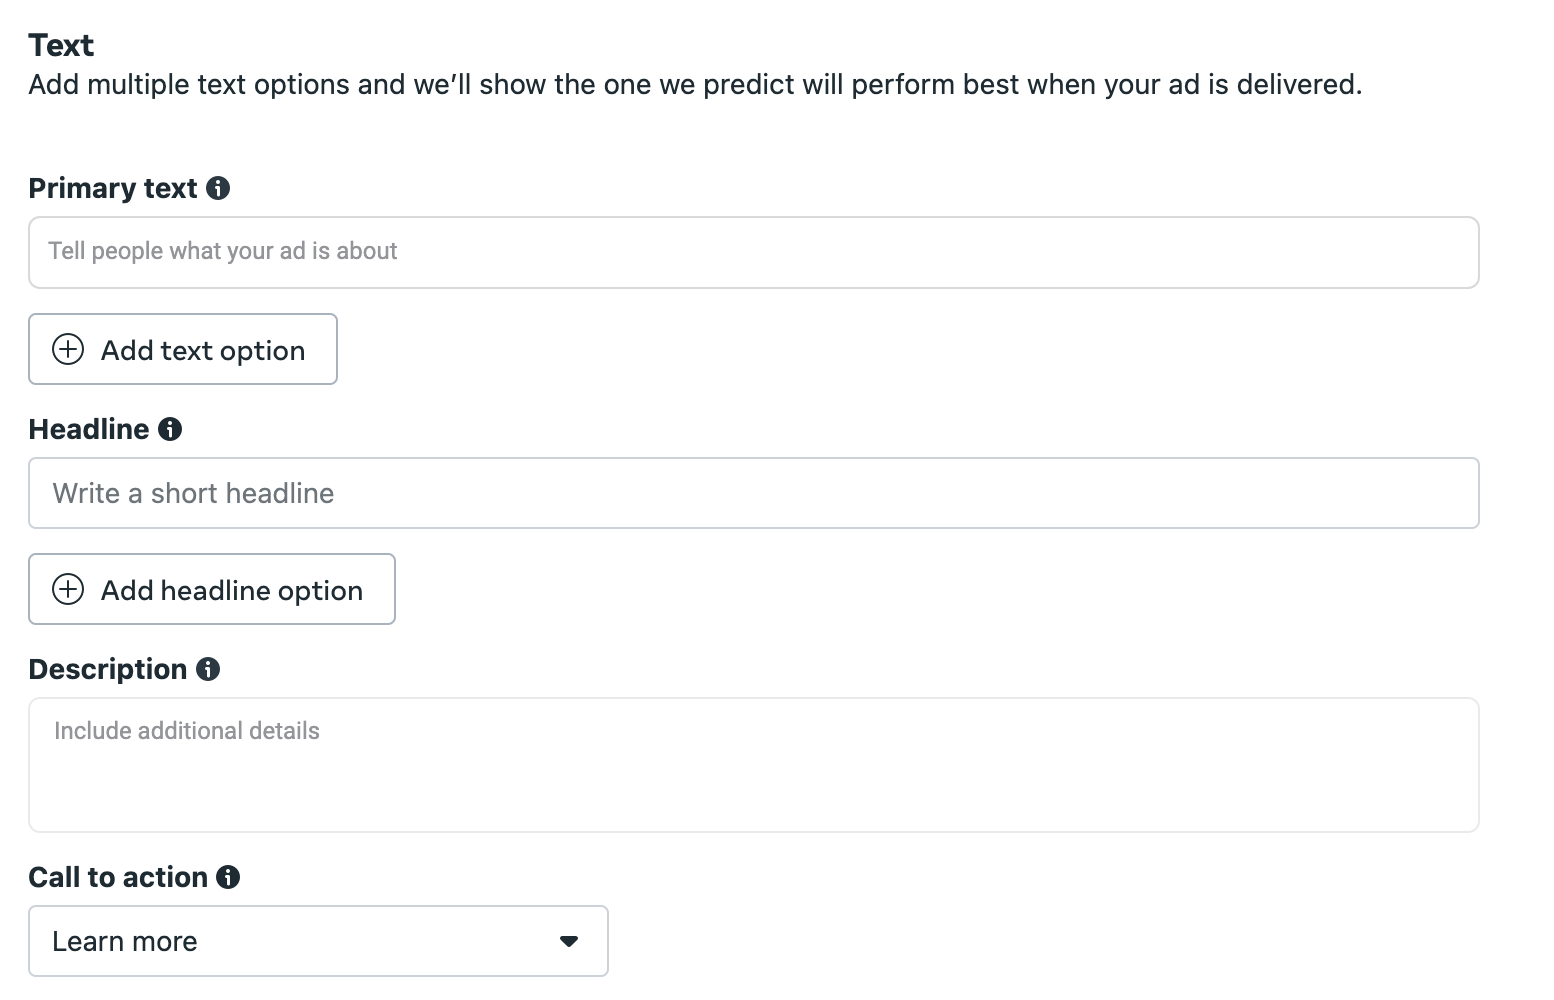The height and width of the screenshot is (1000, 1554).
Task: Click the Text section heading
Action: pyautogui.click(x=61, y=45)
